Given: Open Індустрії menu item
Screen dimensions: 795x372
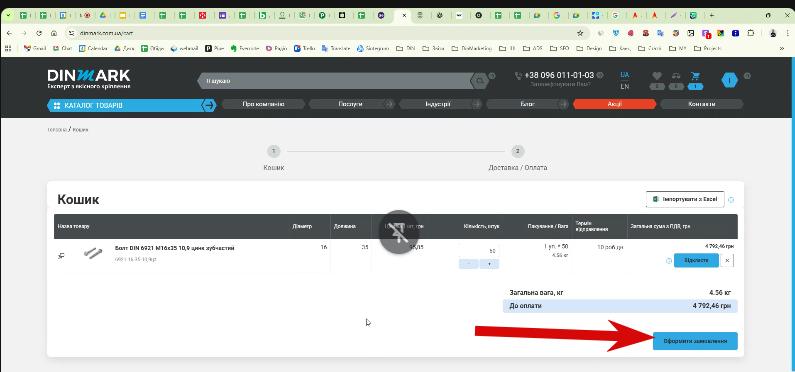Looking at the screenshot, I should (x=438, y=104).
